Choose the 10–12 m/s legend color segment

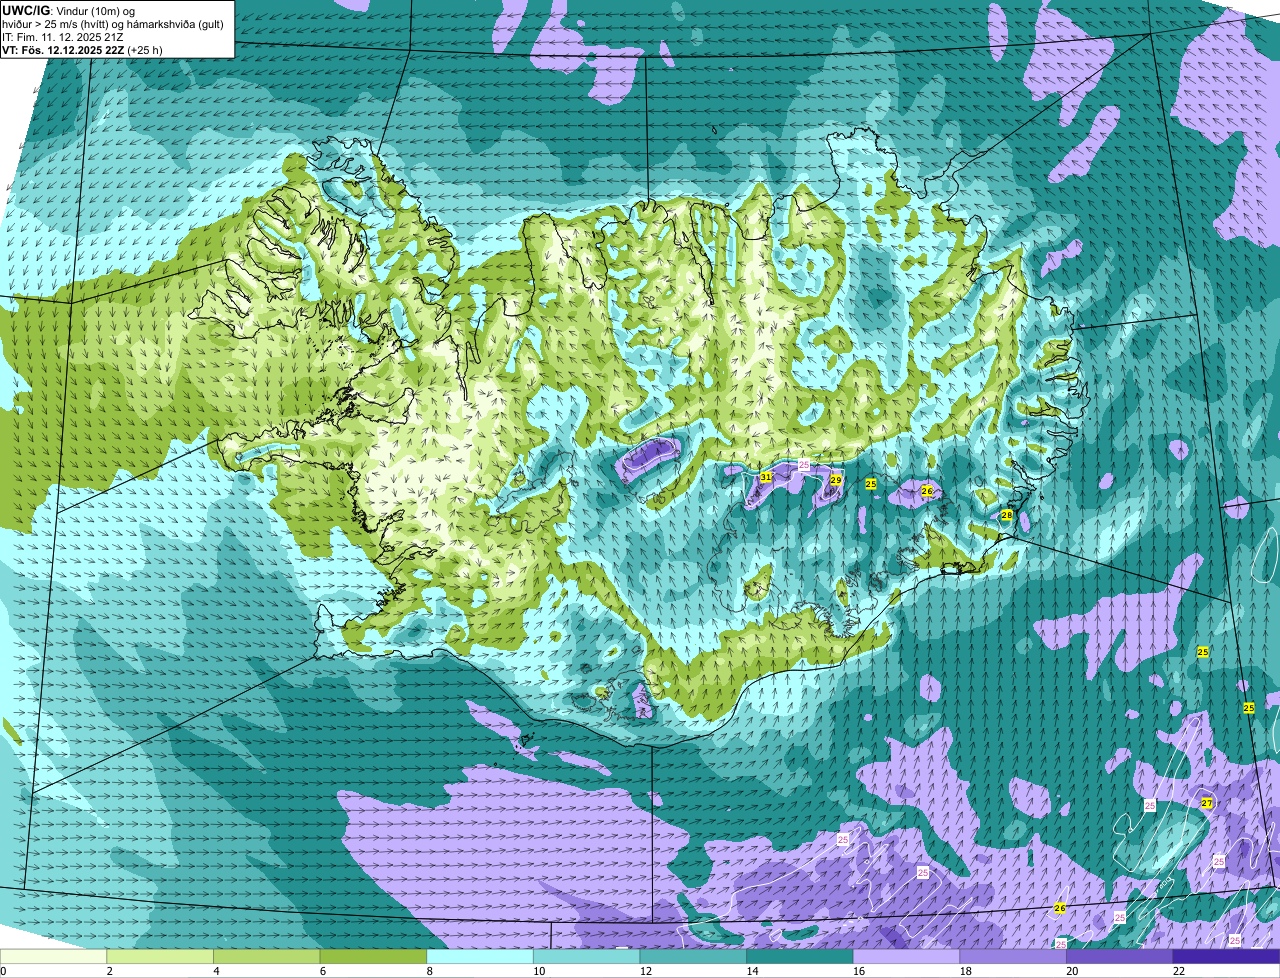(587, 956)
